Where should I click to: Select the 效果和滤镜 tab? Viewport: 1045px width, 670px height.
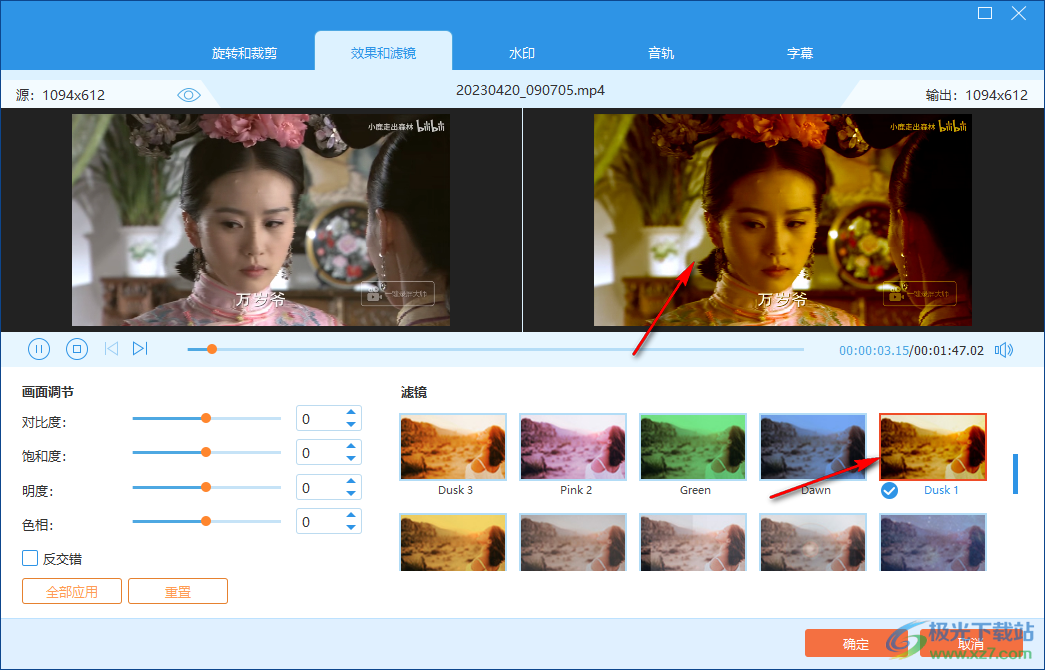coord(383,53)
